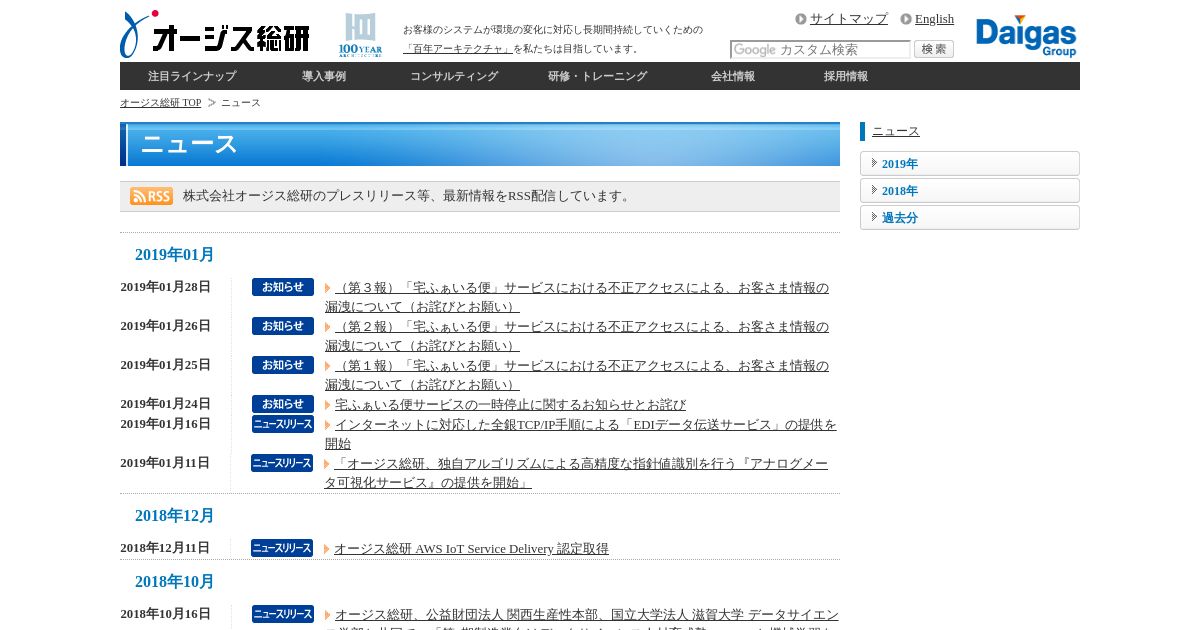Open the サイトマップ link
The image size is (1200, 630).
tap(849, 19)
